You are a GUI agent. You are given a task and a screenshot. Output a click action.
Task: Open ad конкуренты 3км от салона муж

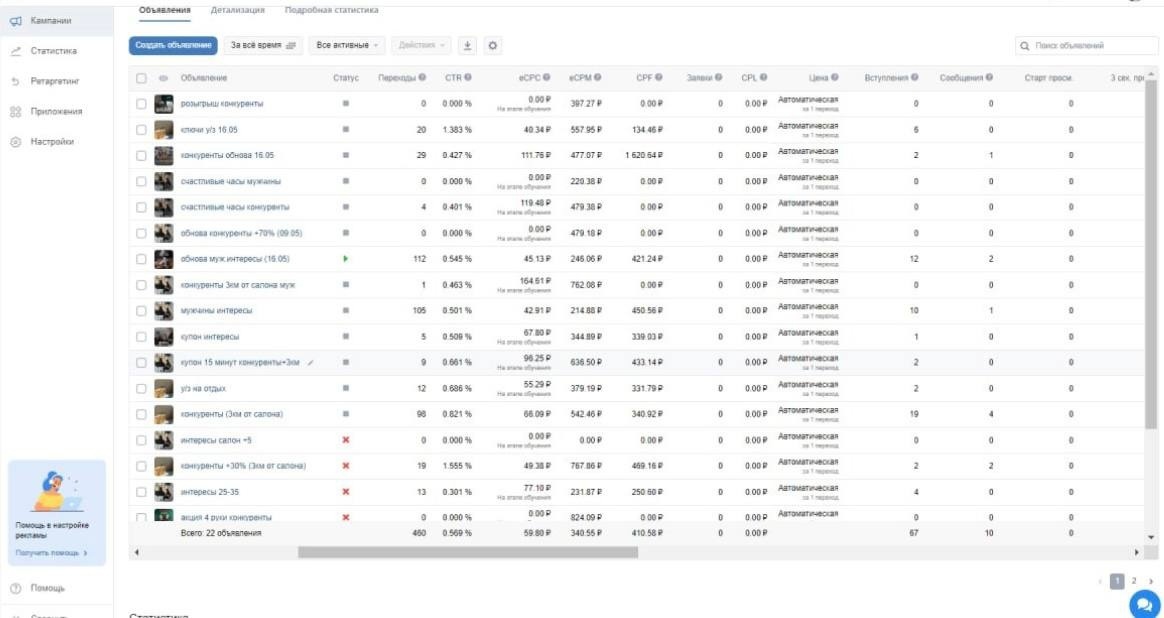238,285
